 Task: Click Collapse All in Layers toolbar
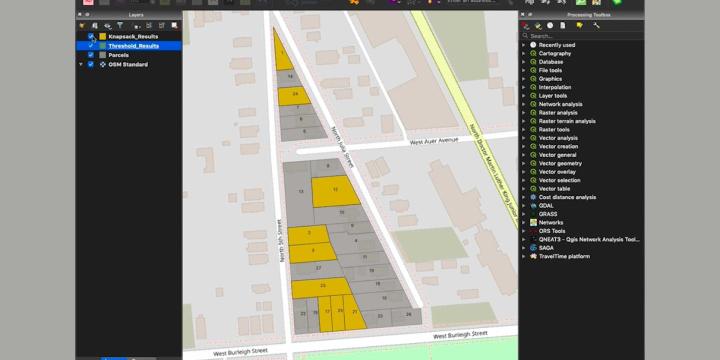tap(162, 26)
